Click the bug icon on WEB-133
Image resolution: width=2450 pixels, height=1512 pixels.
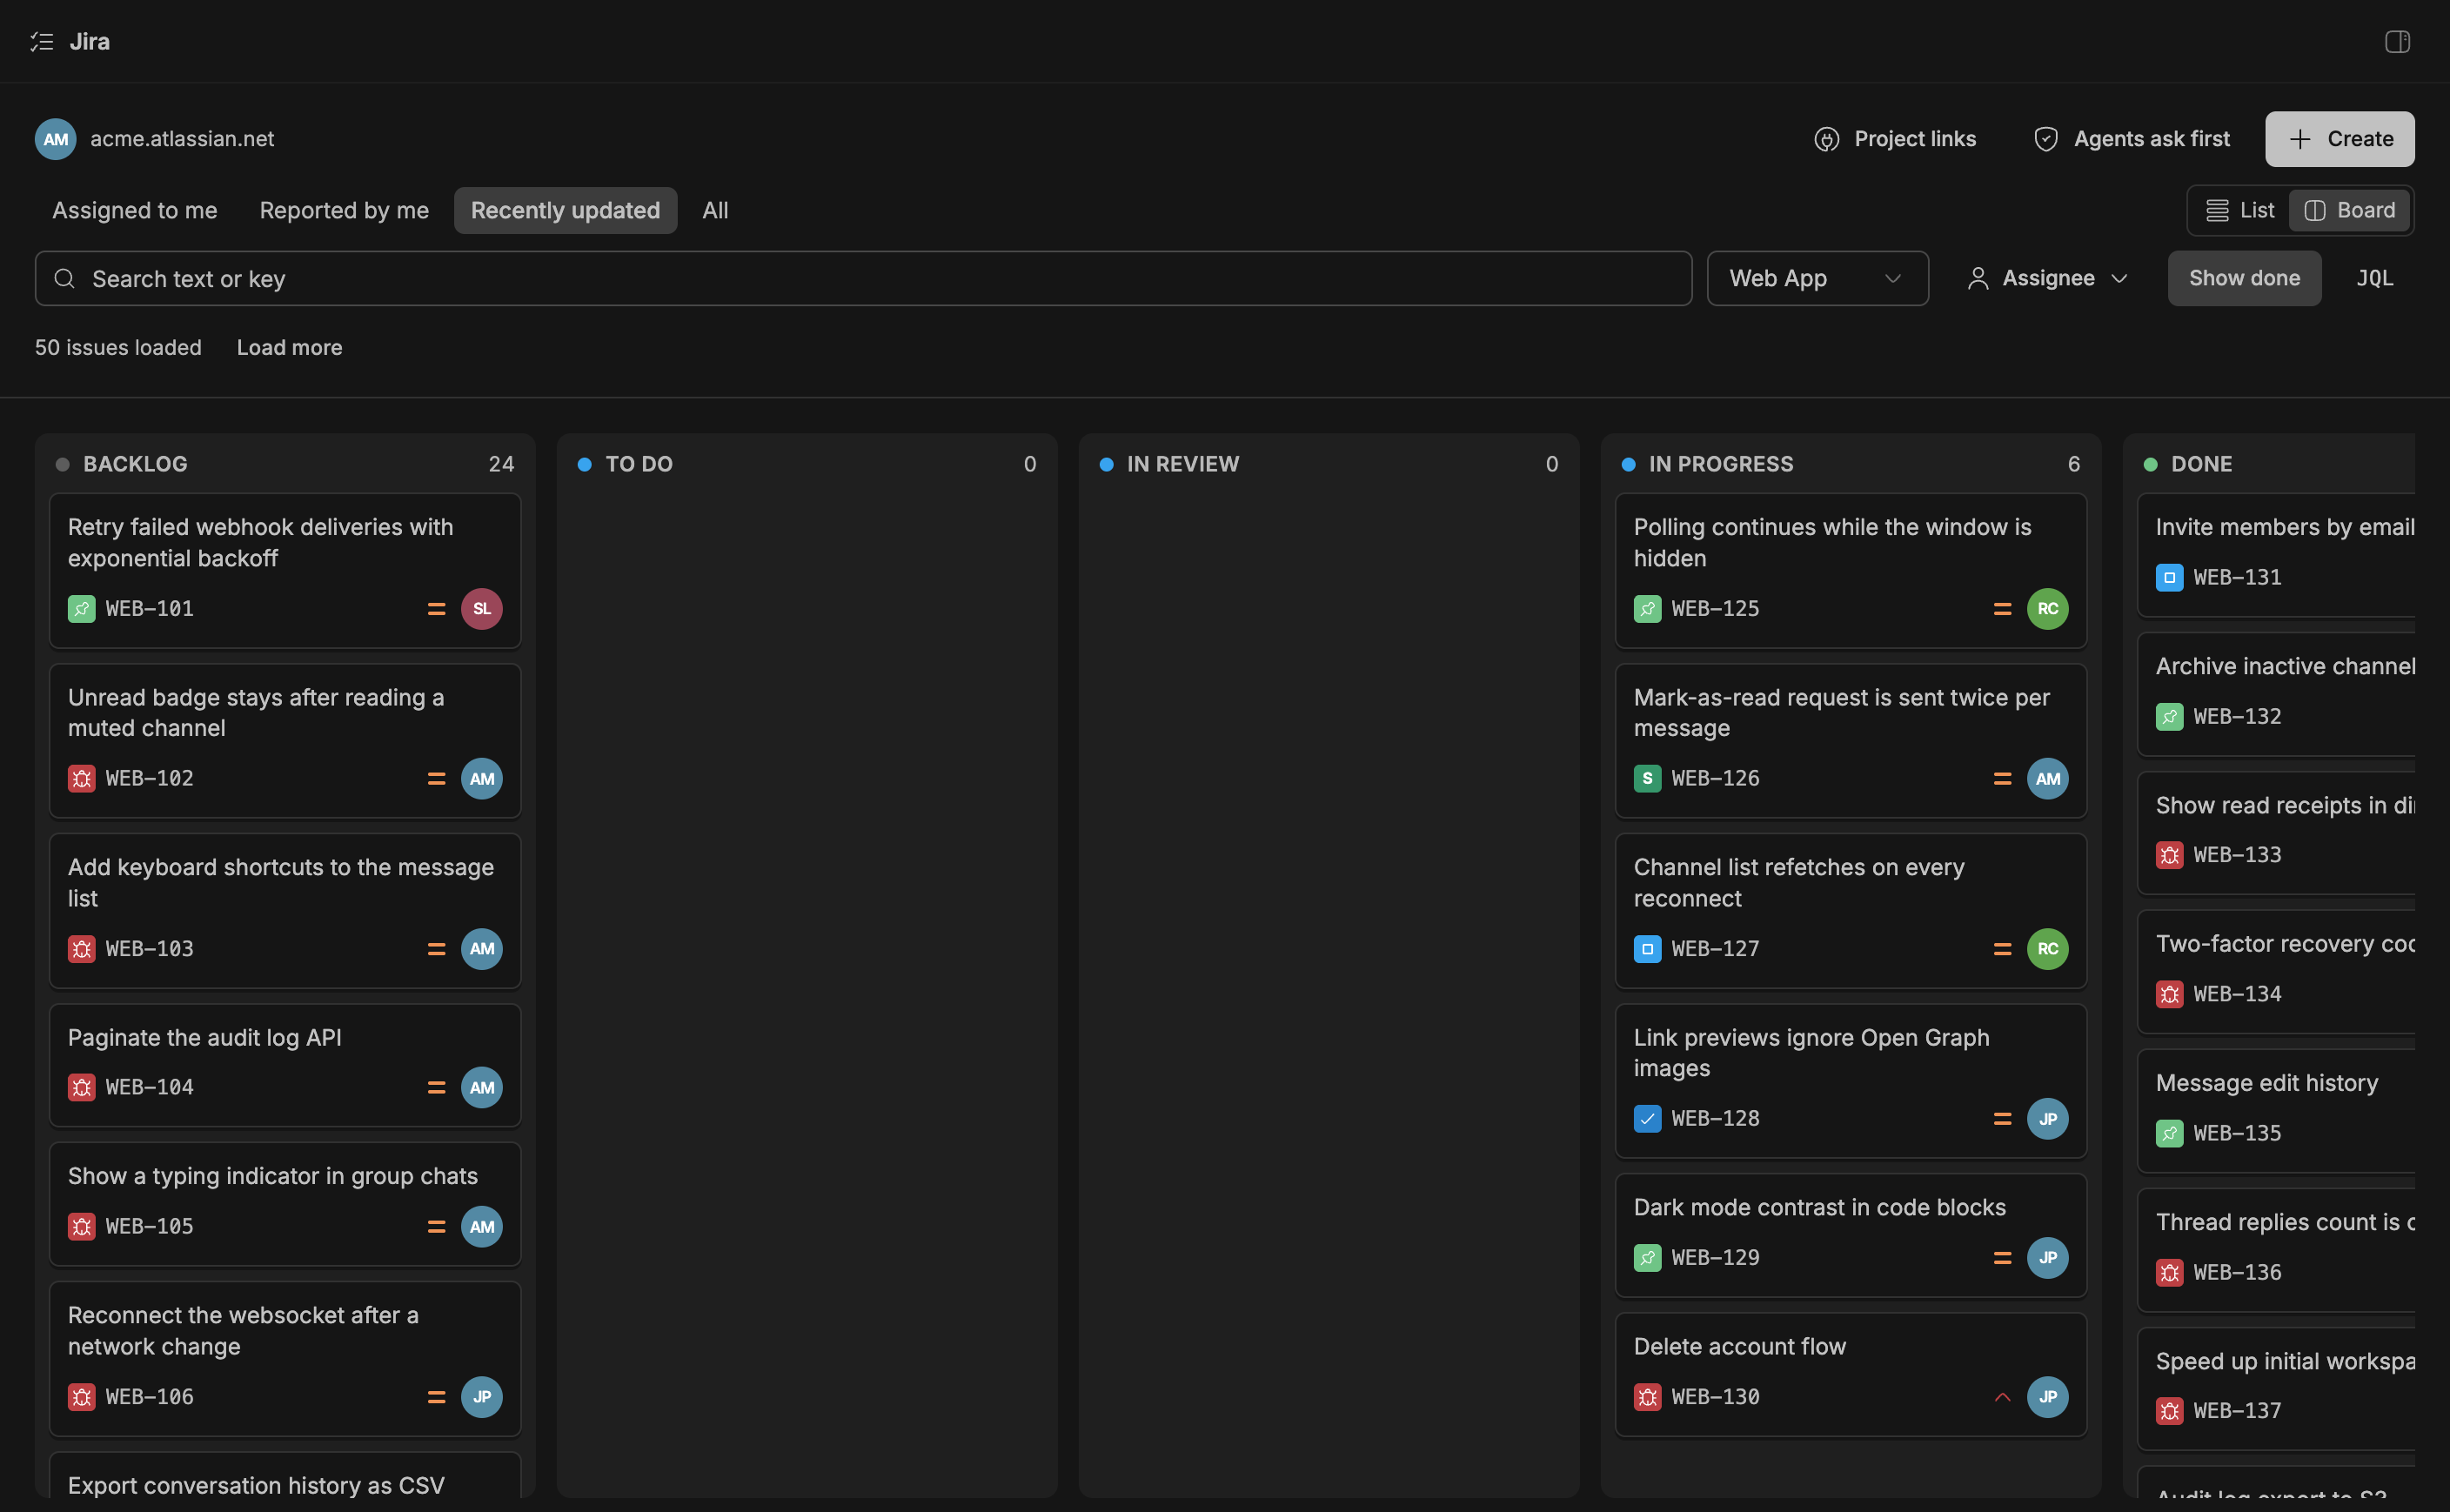coord(2169,855)
